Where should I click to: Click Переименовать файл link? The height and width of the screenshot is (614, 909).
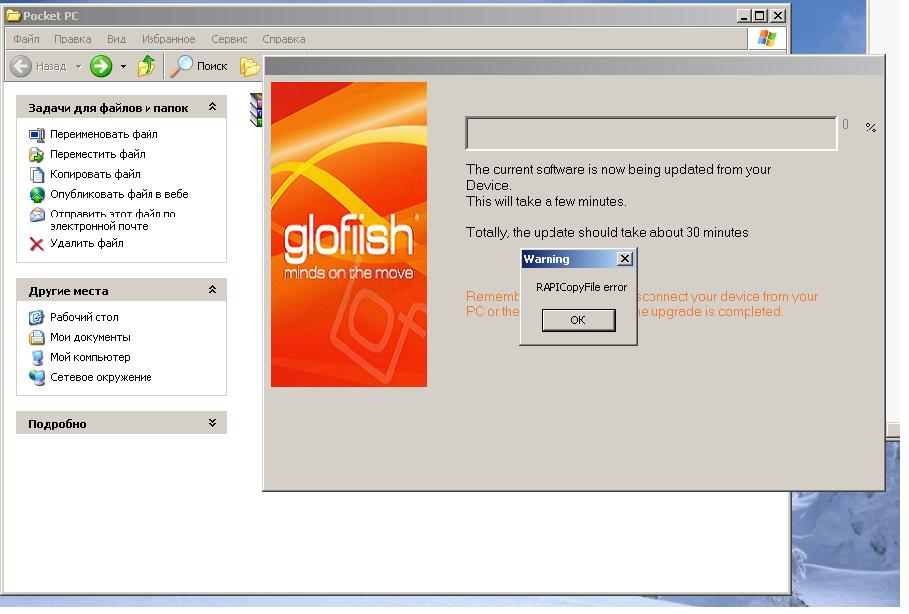pyautogui.click(x=104, y=134)
